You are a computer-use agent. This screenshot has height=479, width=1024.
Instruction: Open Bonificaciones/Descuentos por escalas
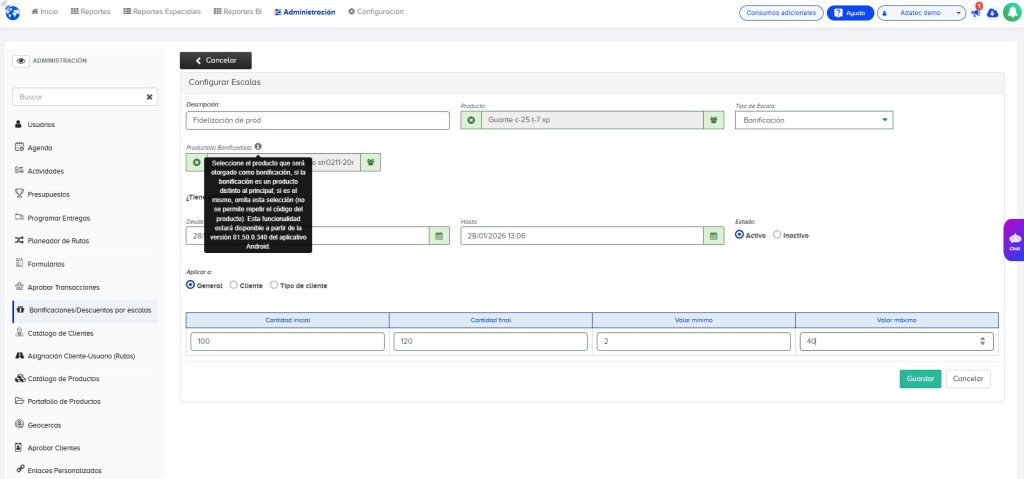point(85,310)
